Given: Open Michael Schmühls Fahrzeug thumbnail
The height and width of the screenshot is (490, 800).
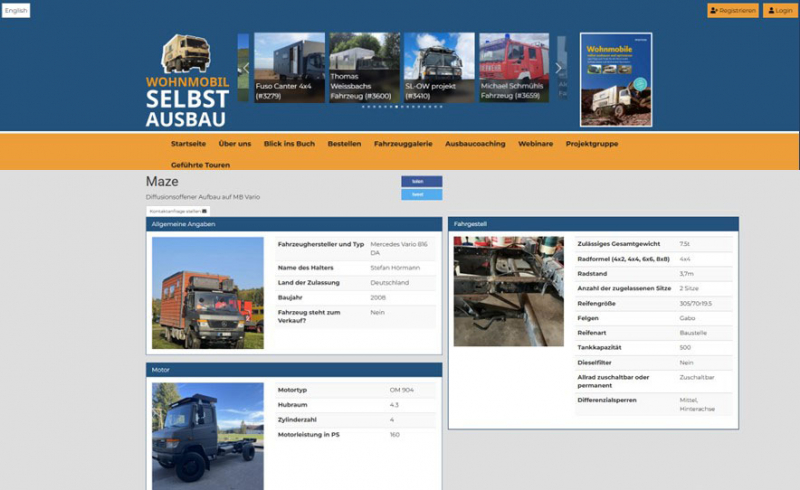Looking at the screenshot, I should point(514,69).
